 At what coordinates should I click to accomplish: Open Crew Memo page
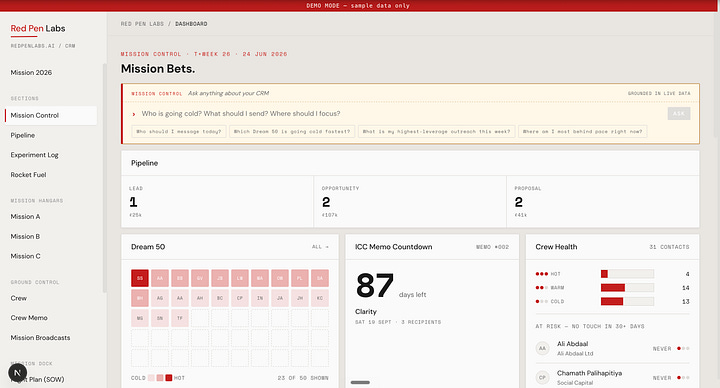pos(29,318)
